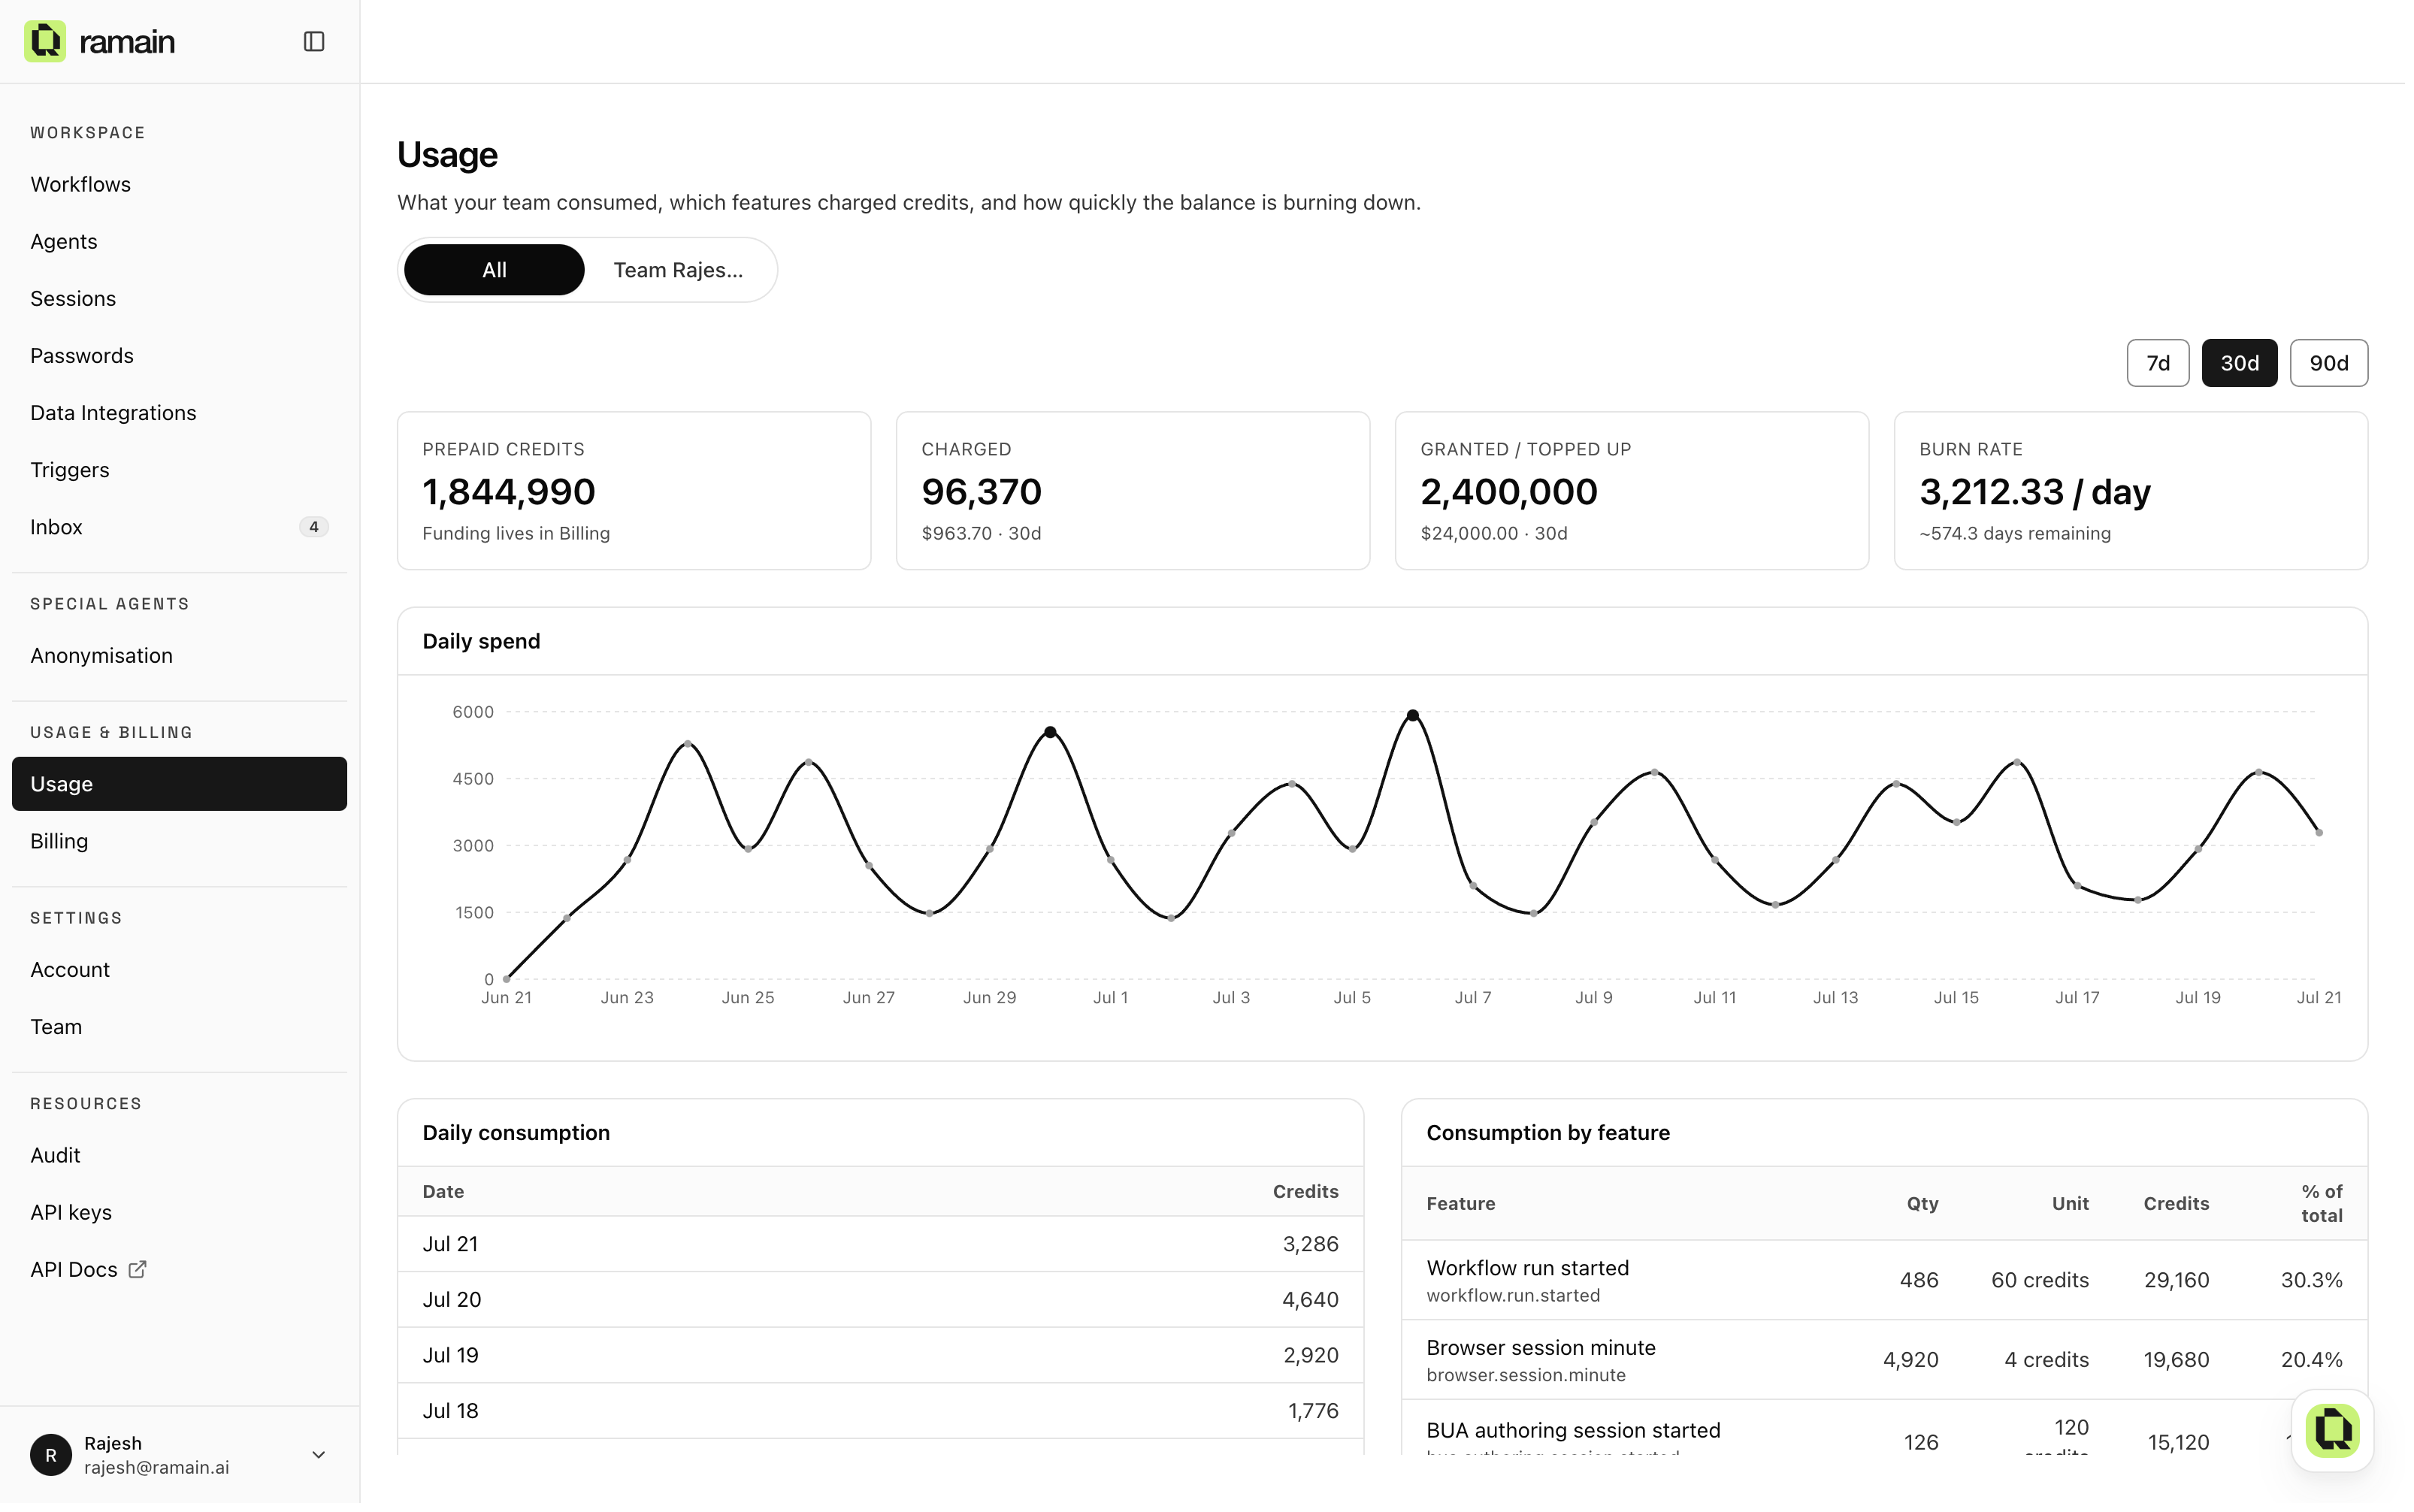Click the Workflow run started feature row
The height and width of the screenshot is (1512, 2414).
coord(1884,1281)
